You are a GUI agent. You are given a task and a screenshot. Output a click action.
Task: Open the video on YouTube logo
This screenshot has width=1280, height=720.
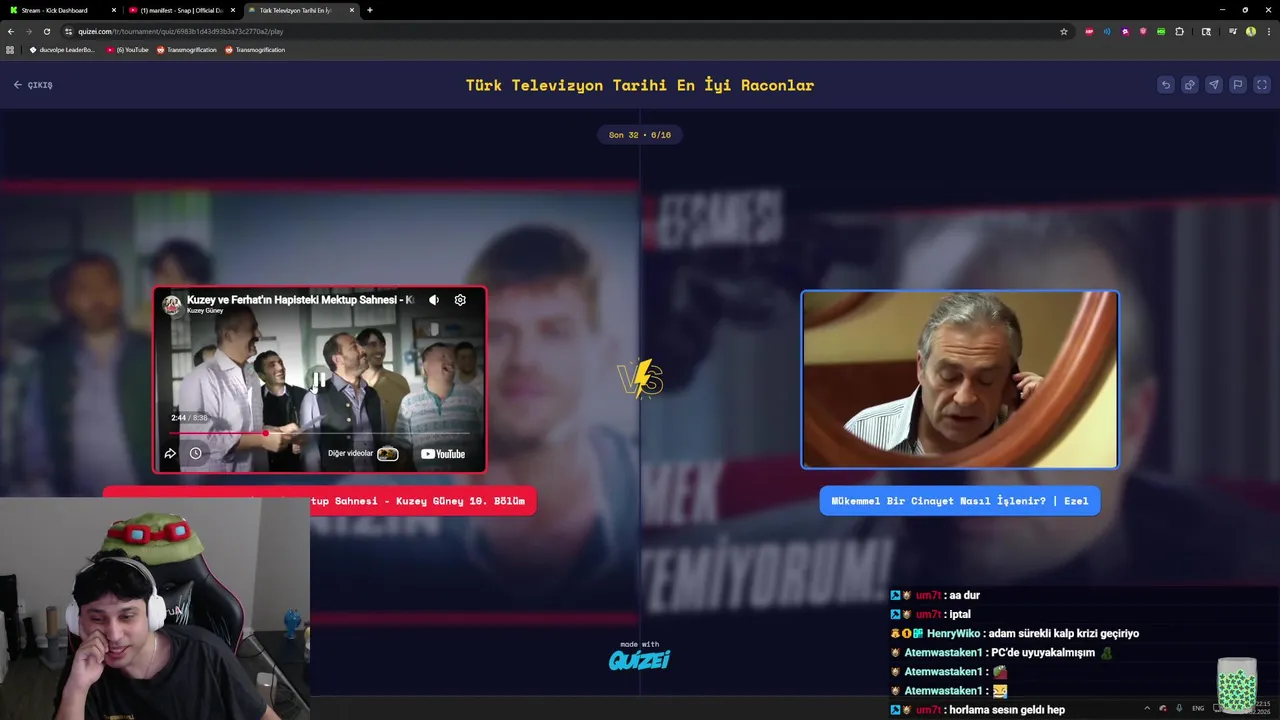pos(443,454)
